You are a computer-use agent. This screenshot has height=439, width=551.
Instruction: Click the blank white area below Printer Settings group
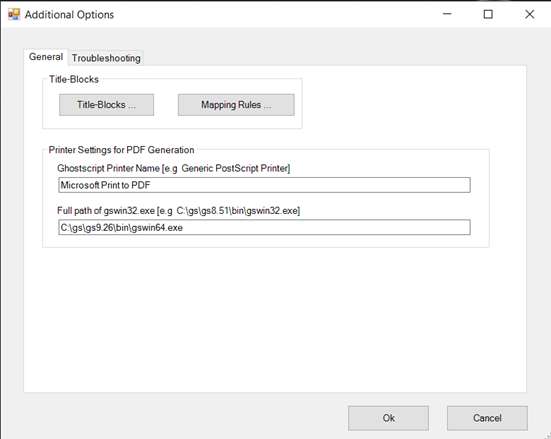(275, 320)
